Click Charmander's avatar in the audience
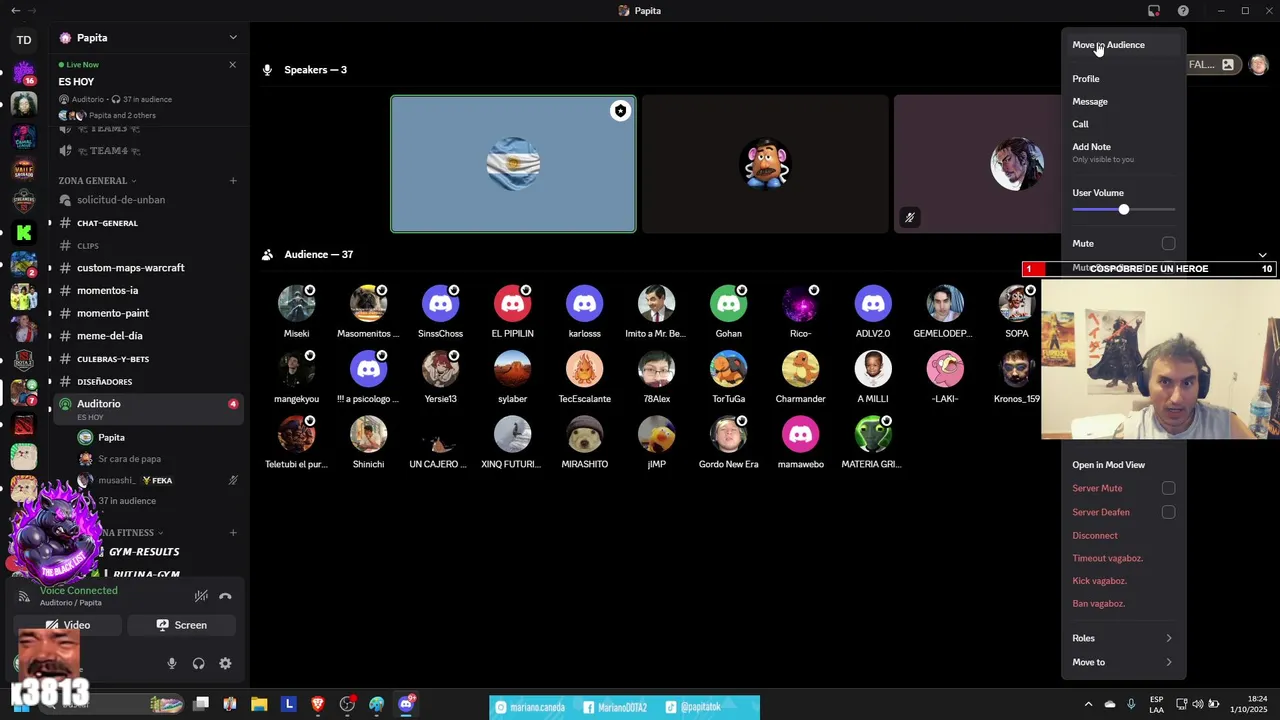 point(800,369)
